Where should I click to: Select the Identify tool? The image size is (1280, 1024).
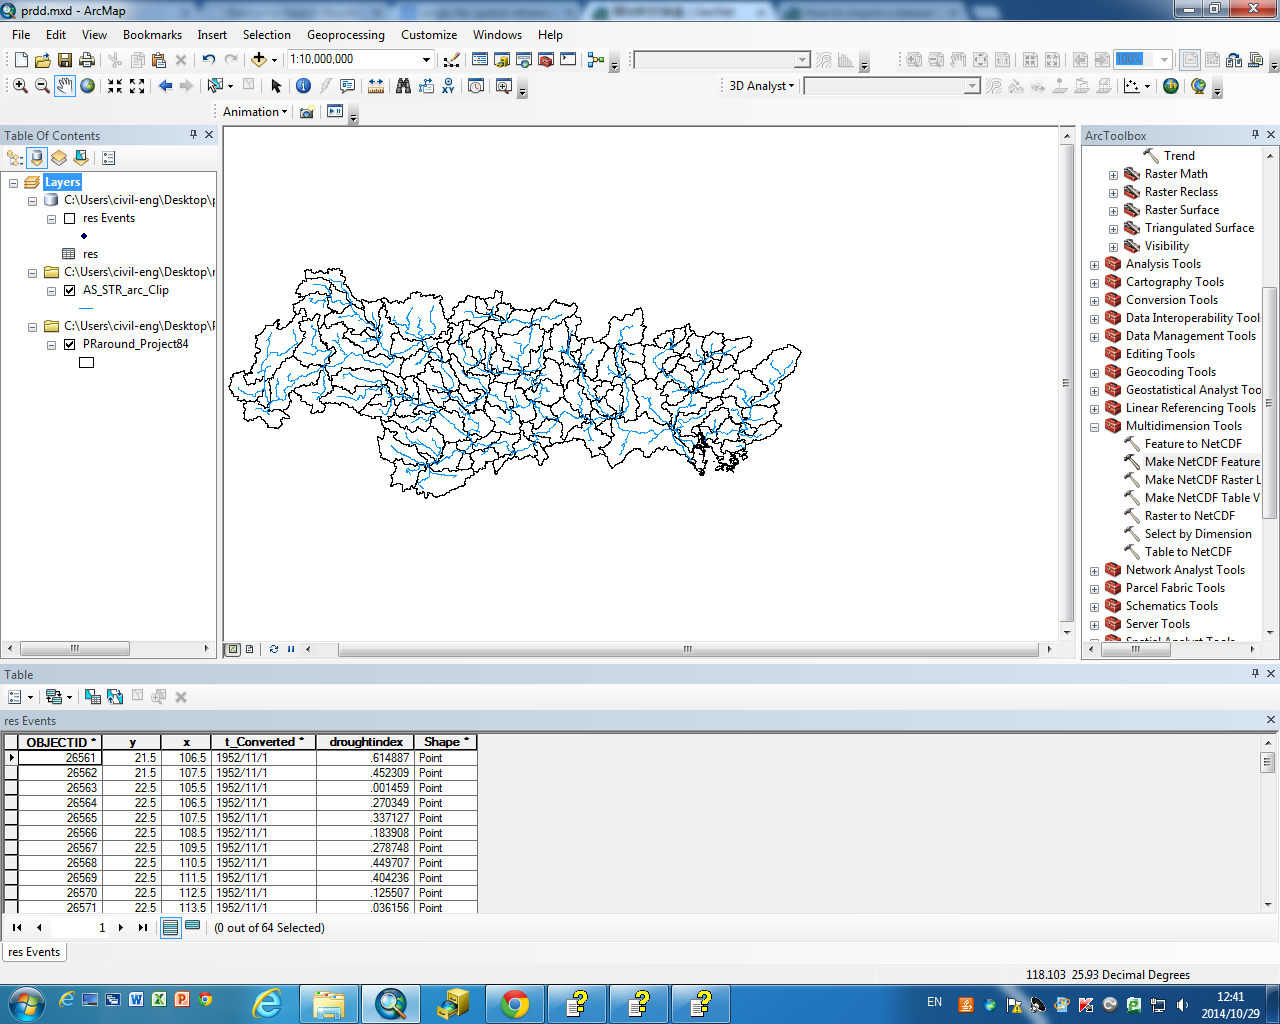click(x=303, y=86)
